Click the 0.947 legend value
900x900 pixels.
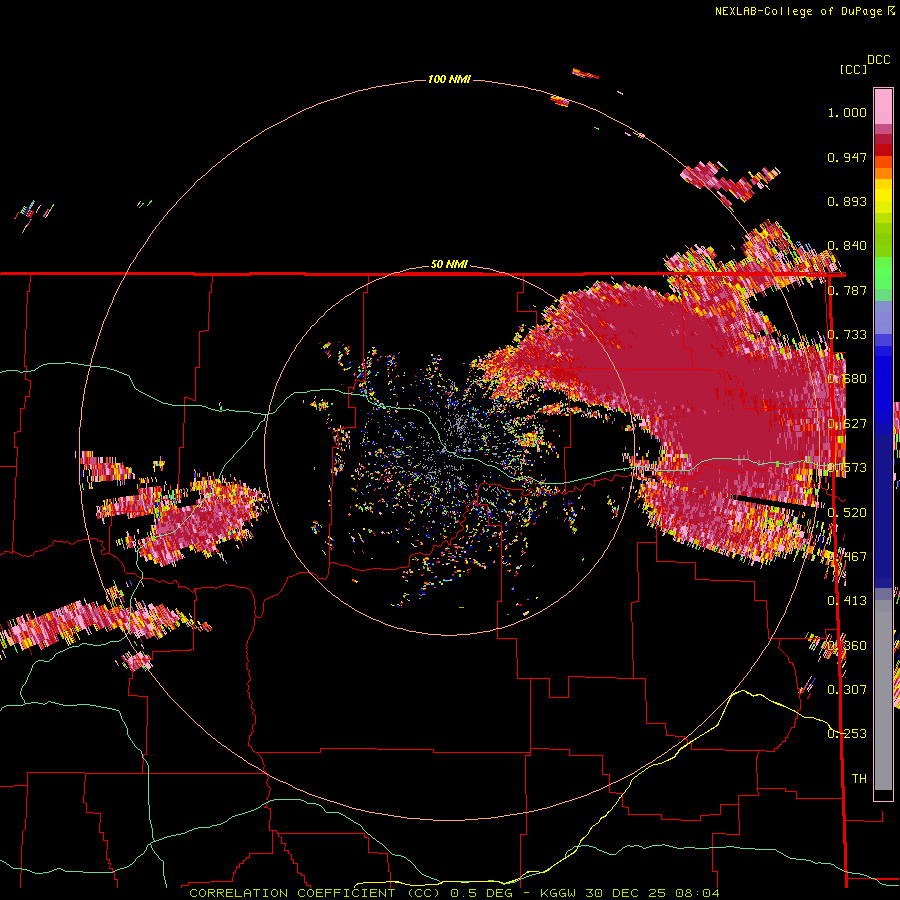[x=847, y=157]
